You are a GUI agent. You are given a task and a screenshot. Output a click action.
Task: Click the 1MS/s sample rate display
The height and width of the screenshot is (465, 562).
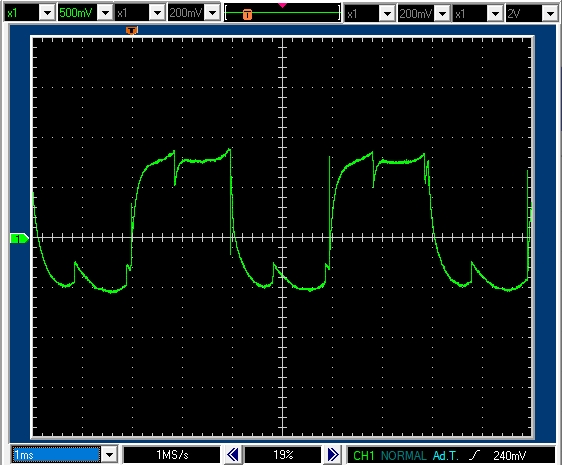tap(172, 455)
